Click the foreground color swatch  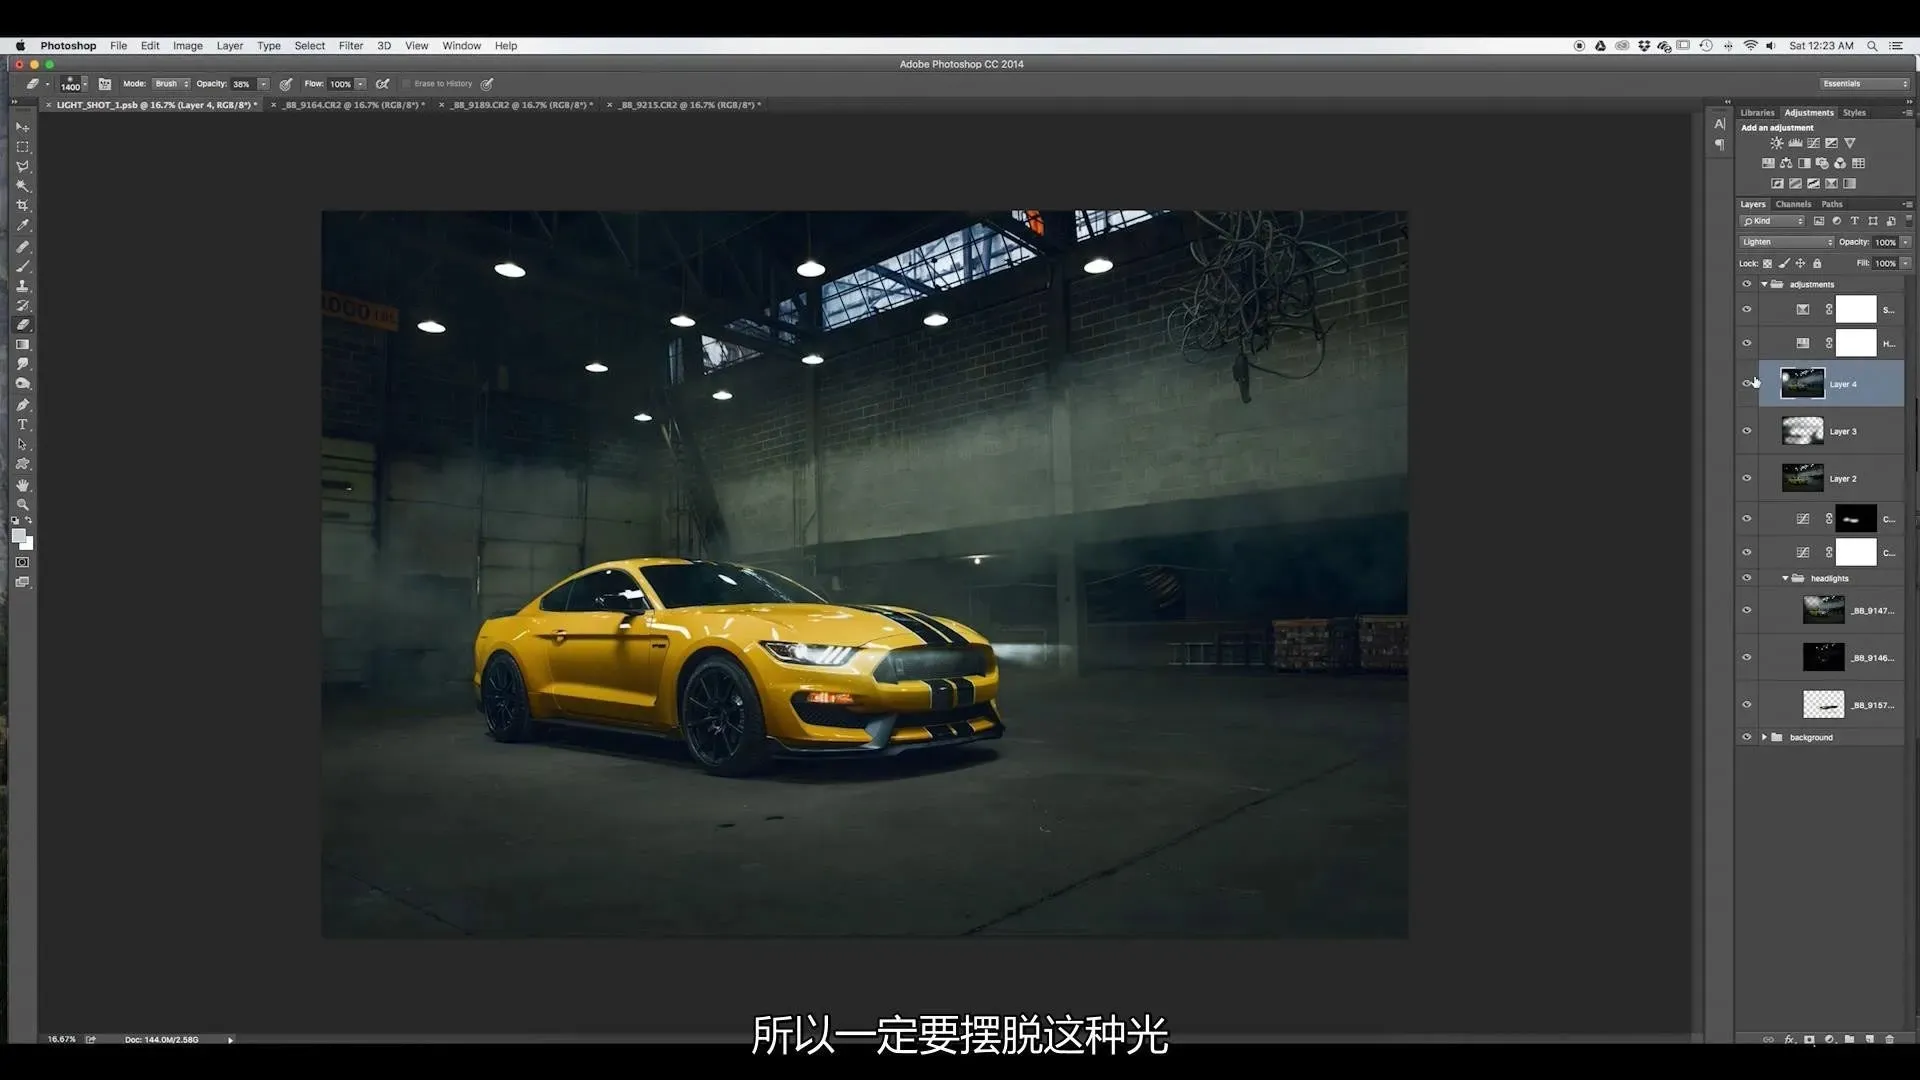18,536
